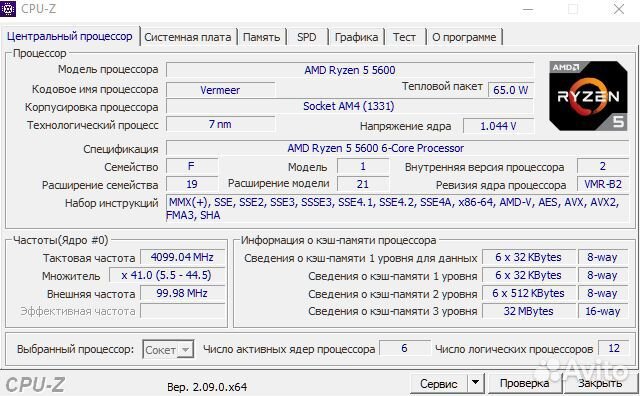Switch to the Тест tab
The width and height of the screenshot is (640, 396).
click(404, 37)
